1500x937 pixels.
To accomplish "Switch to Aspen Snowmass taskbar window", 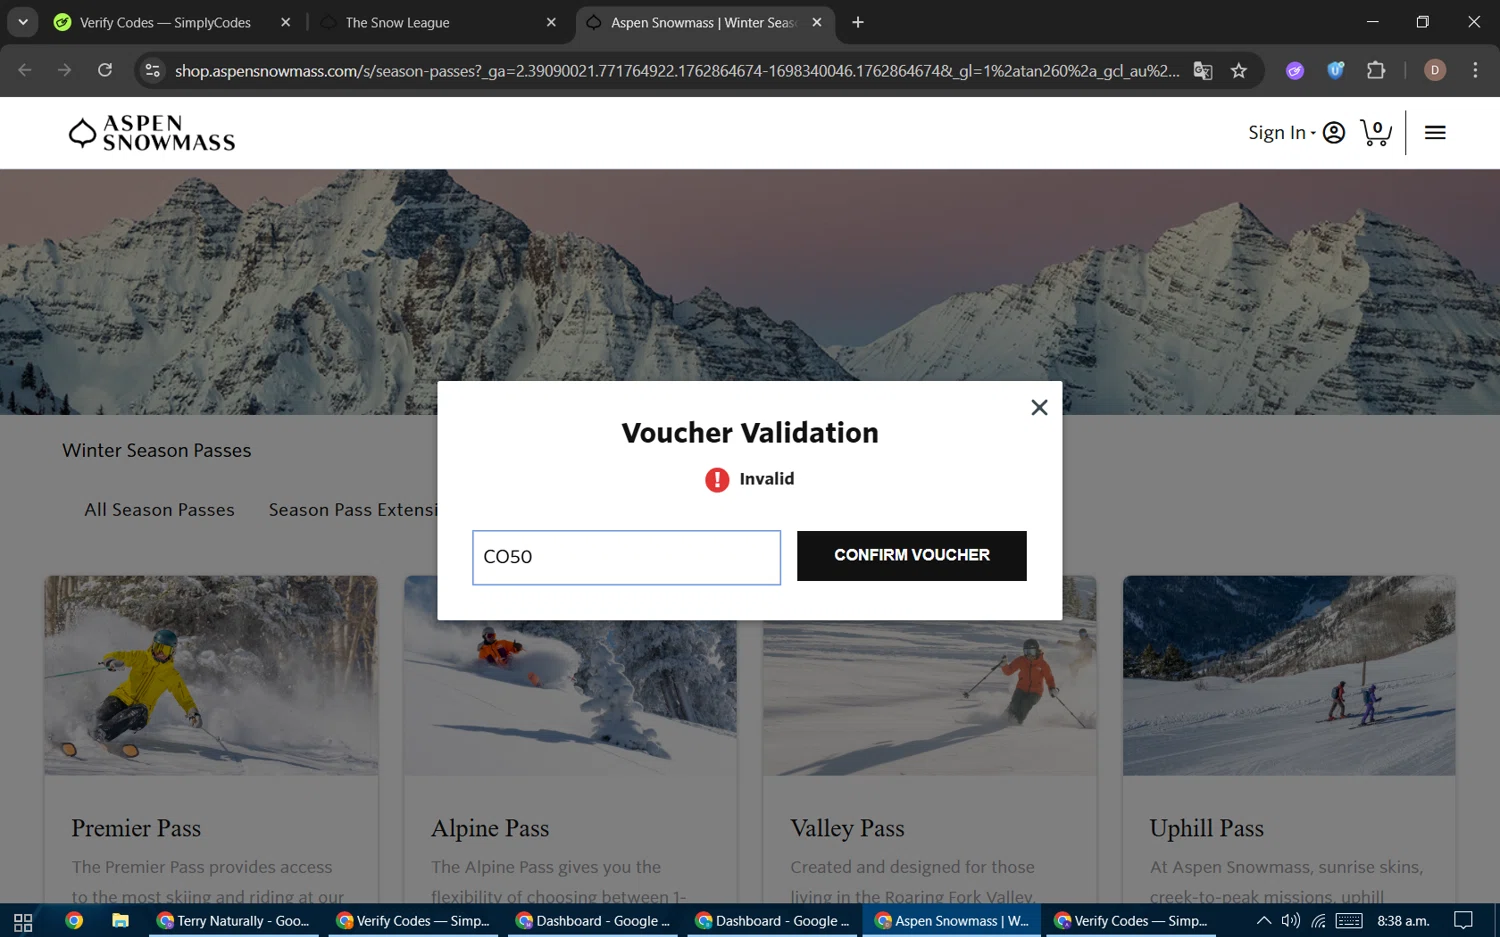I will pyautogui.click(x=952, y=921).
